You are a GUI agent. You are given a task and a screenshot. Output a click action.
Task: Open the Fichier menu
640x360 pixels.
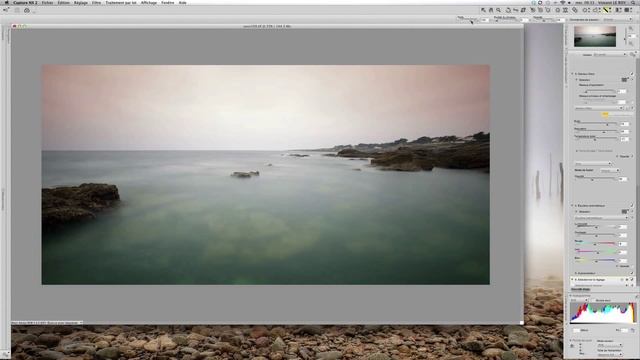pyautogui.click(x=47, y=2)
